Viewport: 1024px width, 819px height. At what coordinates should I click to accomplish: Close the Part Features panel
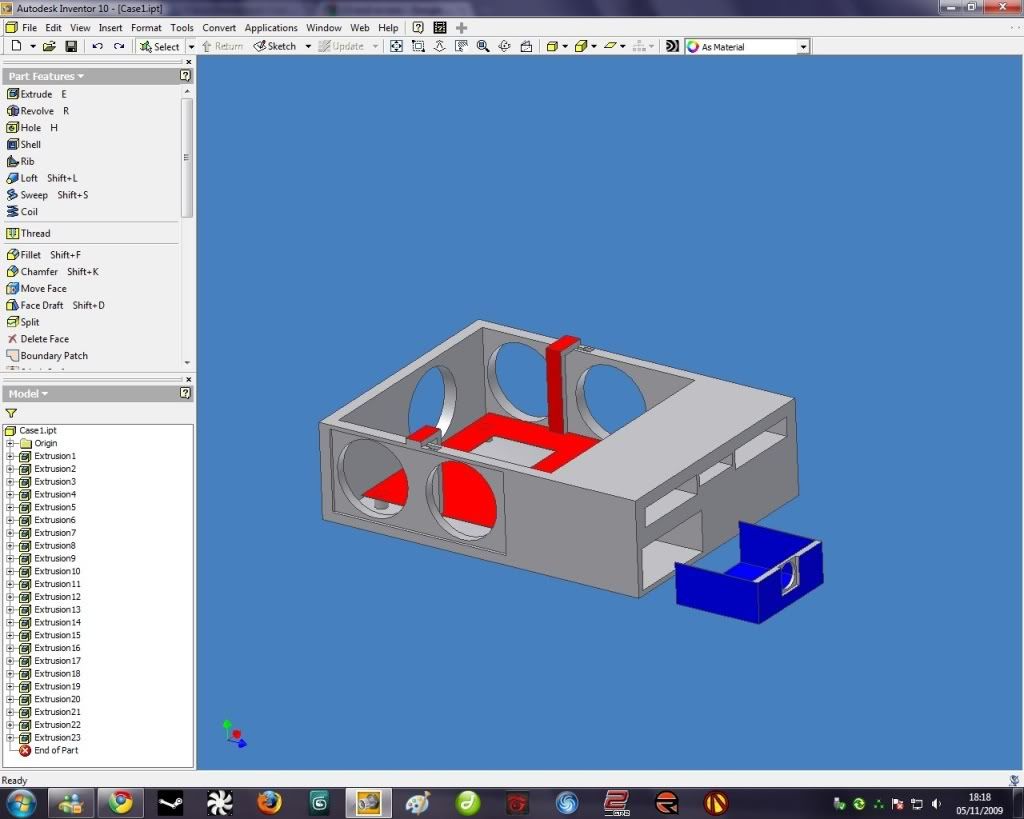[189, 62]
